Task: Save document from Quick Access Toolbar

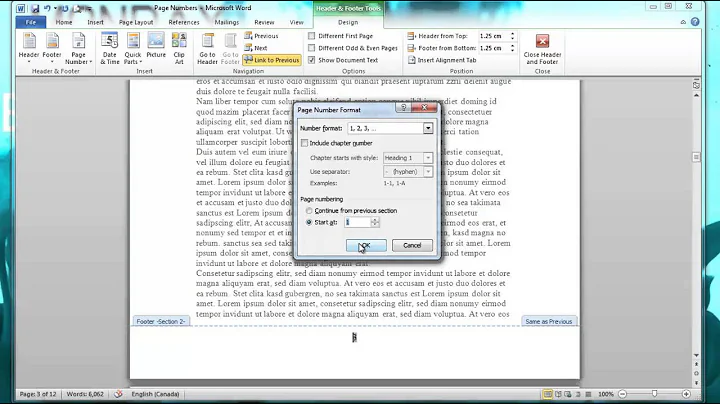Action: pyautogui.click(x=35, y=8)
